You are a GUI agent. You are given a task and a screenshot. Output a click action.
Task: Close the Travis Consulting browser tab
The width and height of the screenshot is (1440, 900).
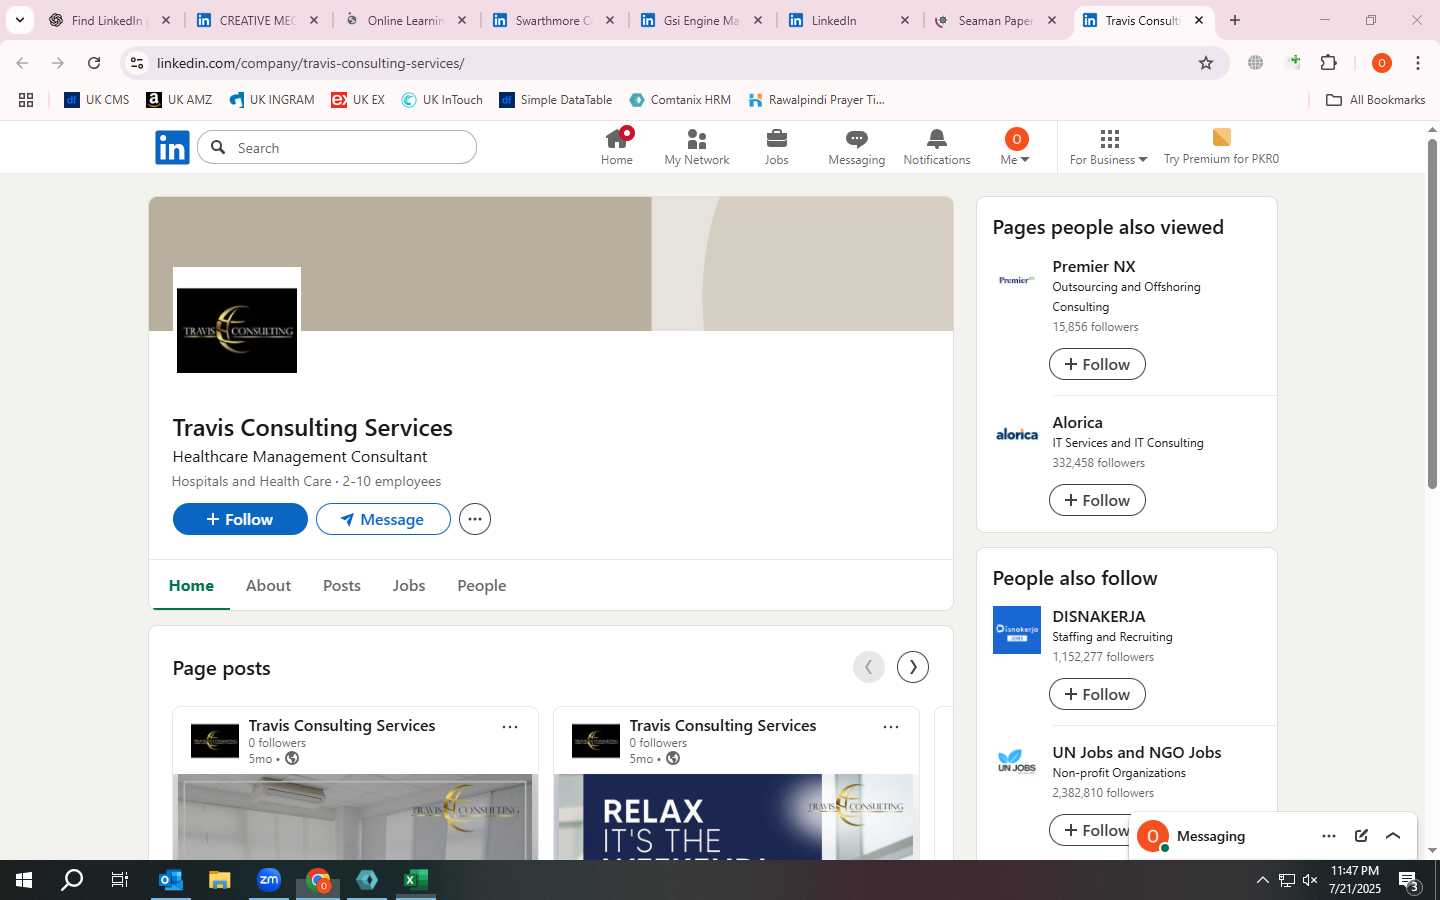click(x=1199, y=20)
